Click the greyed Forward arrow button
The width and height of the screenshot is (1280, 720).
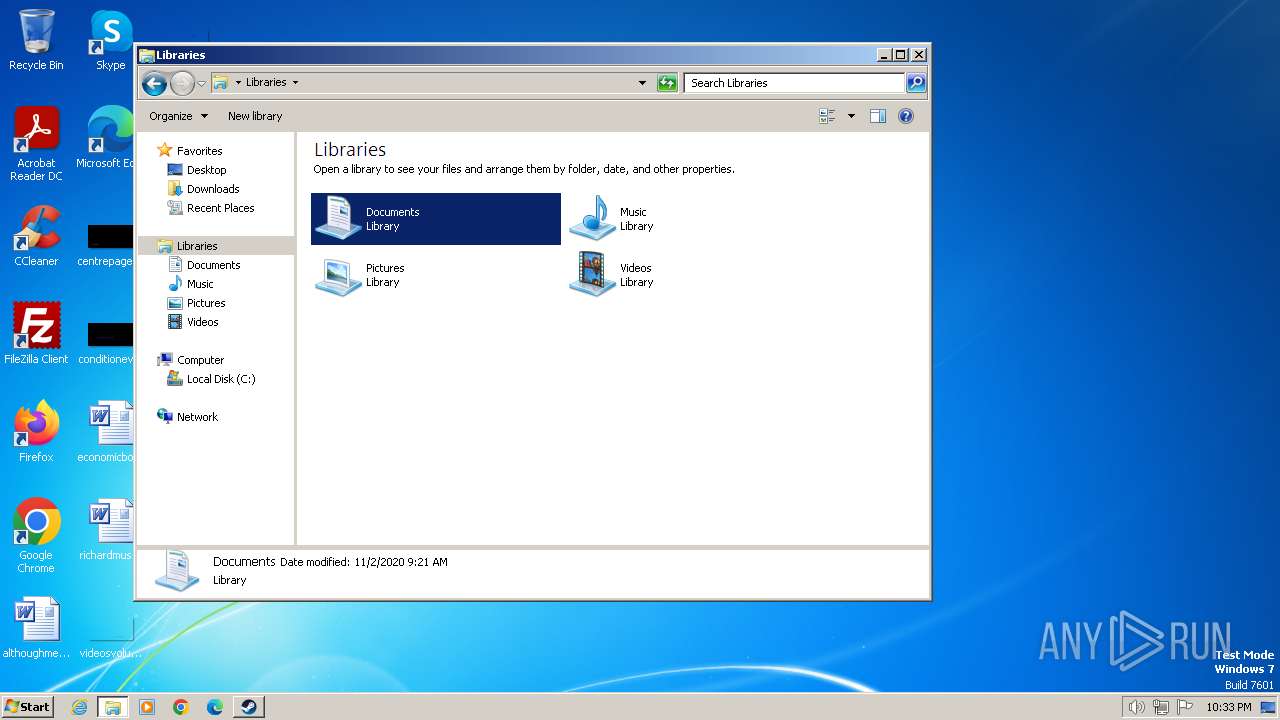(182, 83)
